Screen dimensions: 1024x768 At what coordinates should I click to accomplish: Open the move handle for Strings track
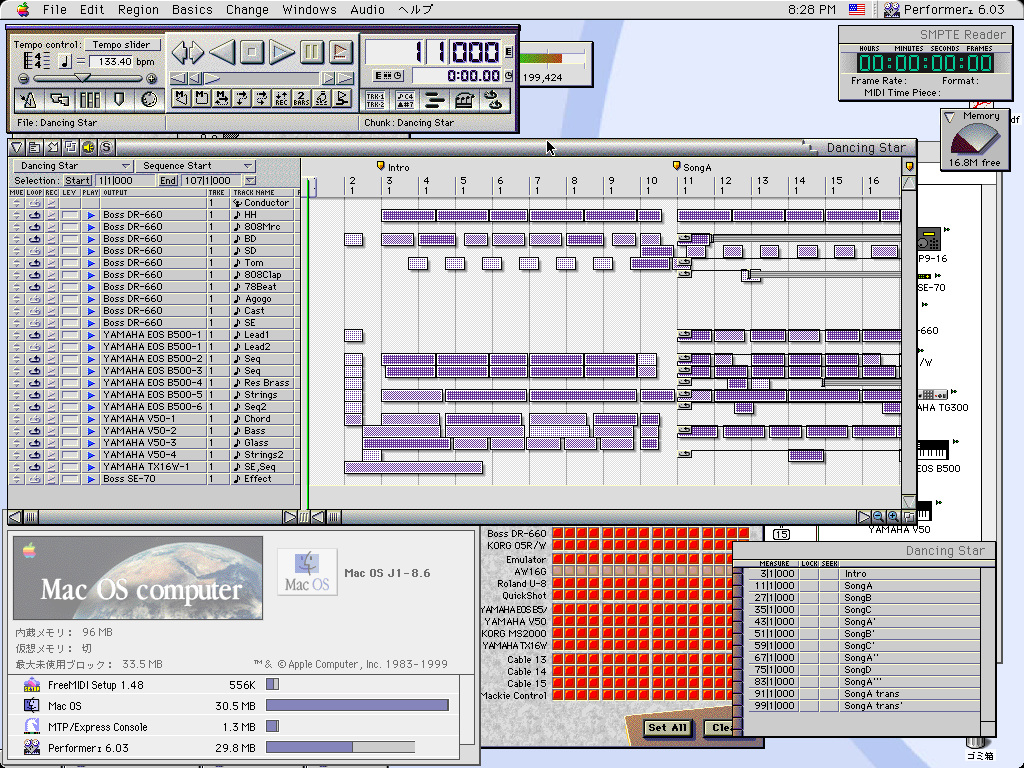17,395
